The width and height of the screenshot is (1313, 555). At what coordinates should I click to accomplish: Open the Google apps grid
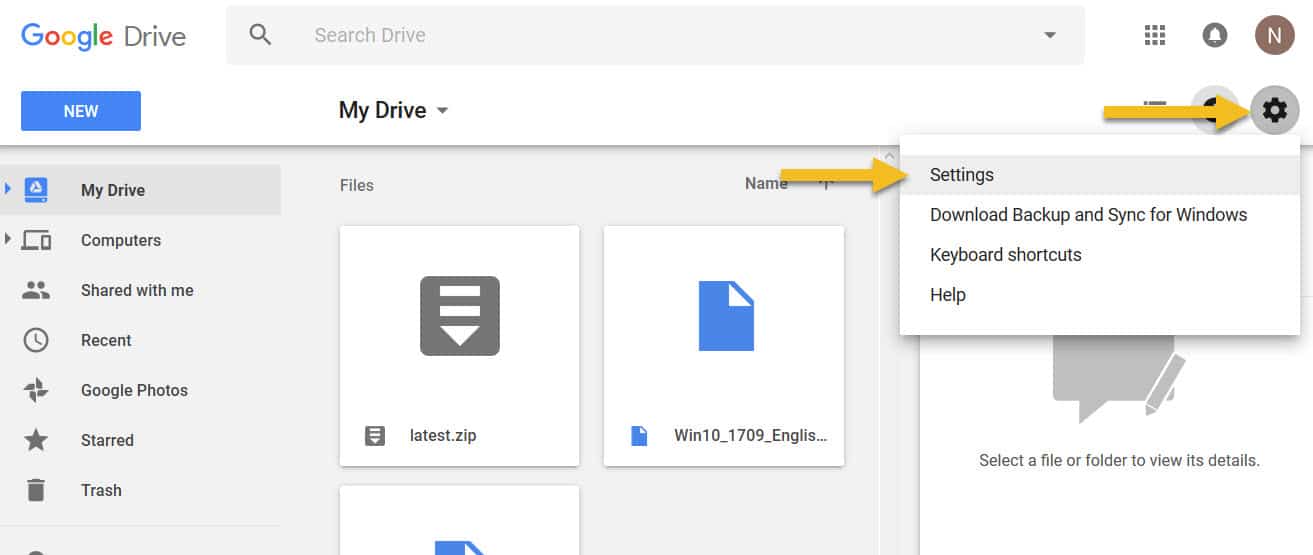click(x=1155, y=36)
